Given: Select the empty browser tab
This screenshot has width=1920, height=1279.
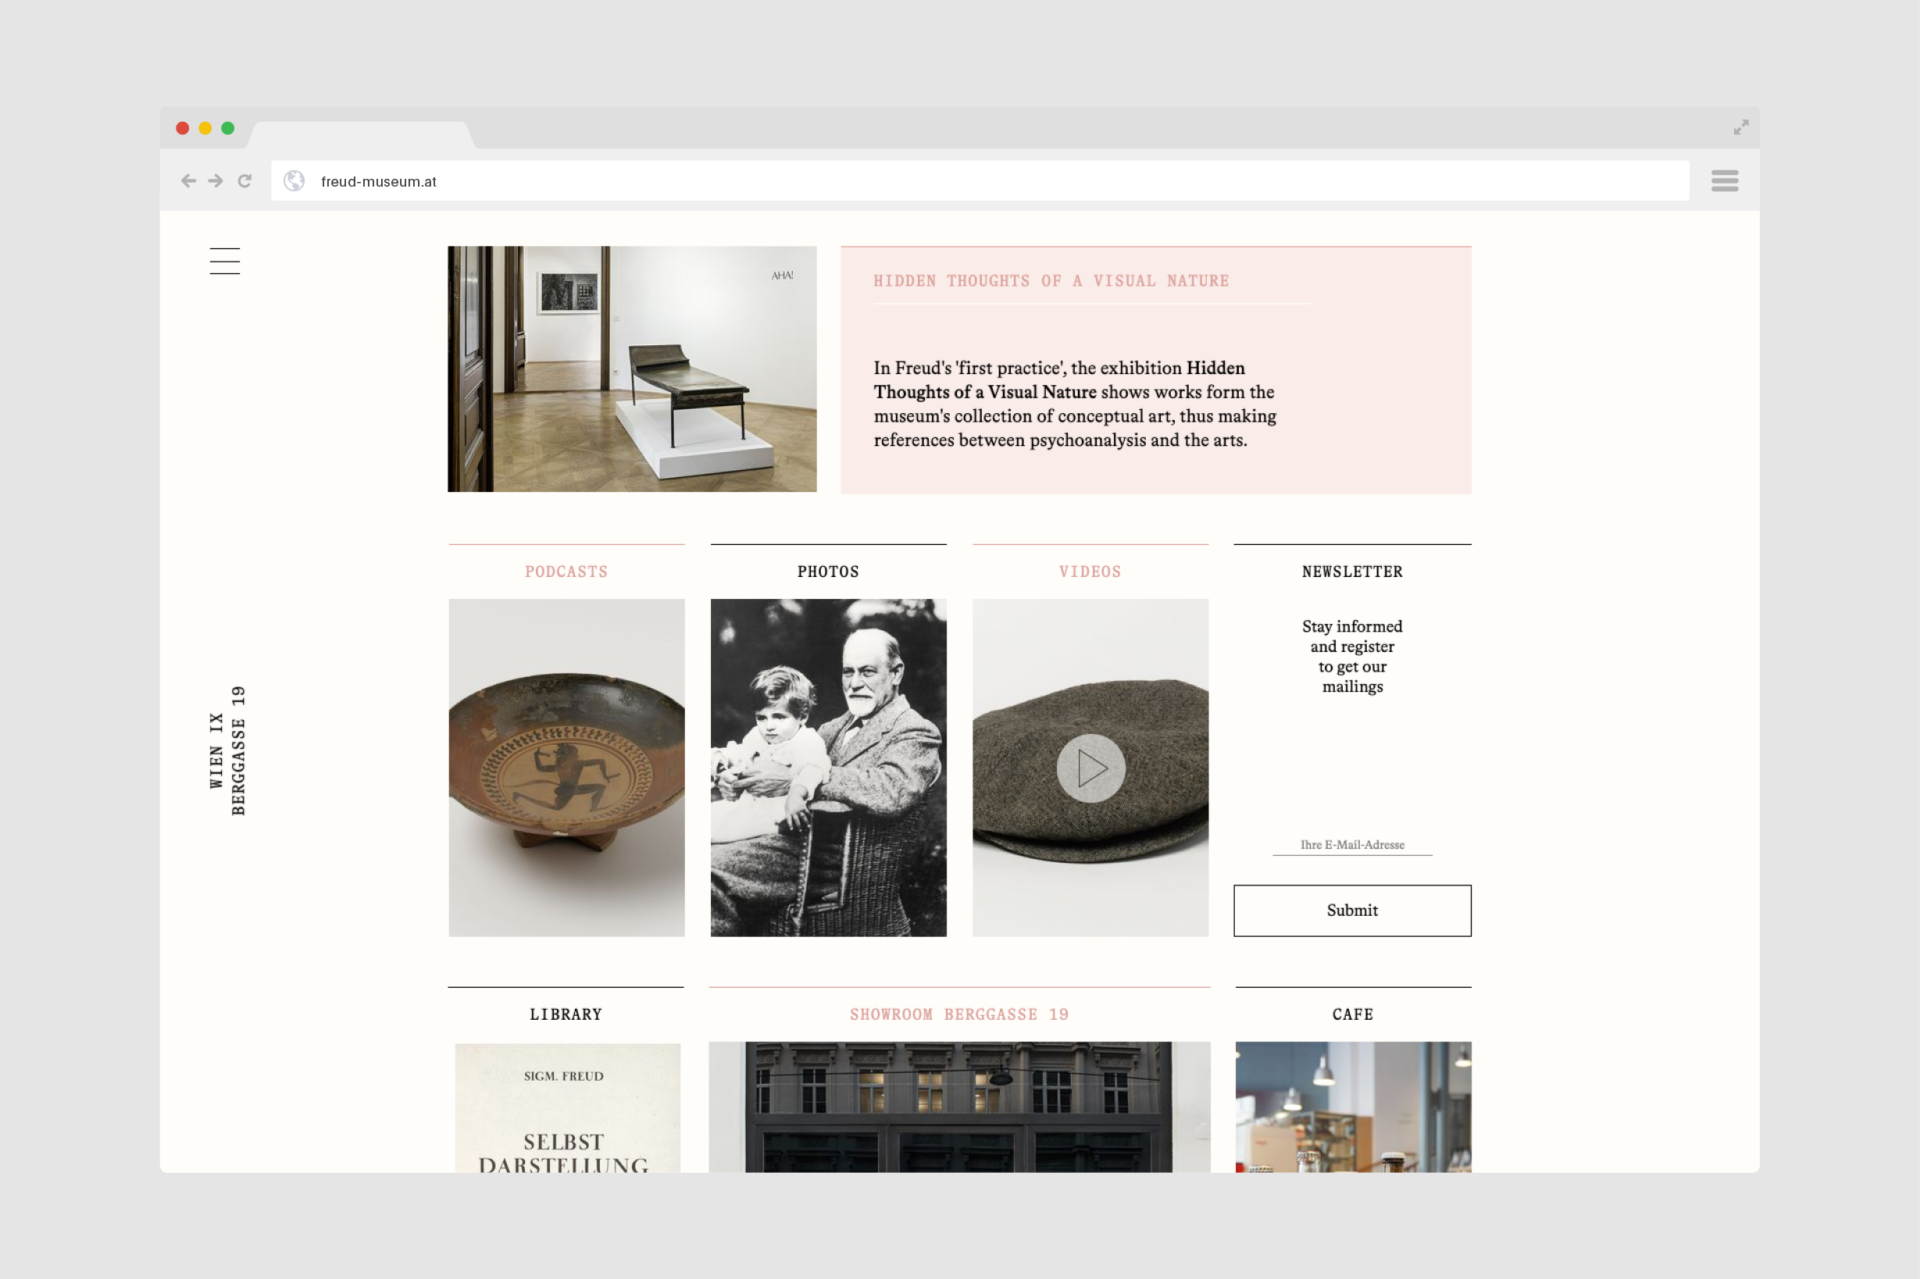Looking at the screenshot, I should 360,135.
